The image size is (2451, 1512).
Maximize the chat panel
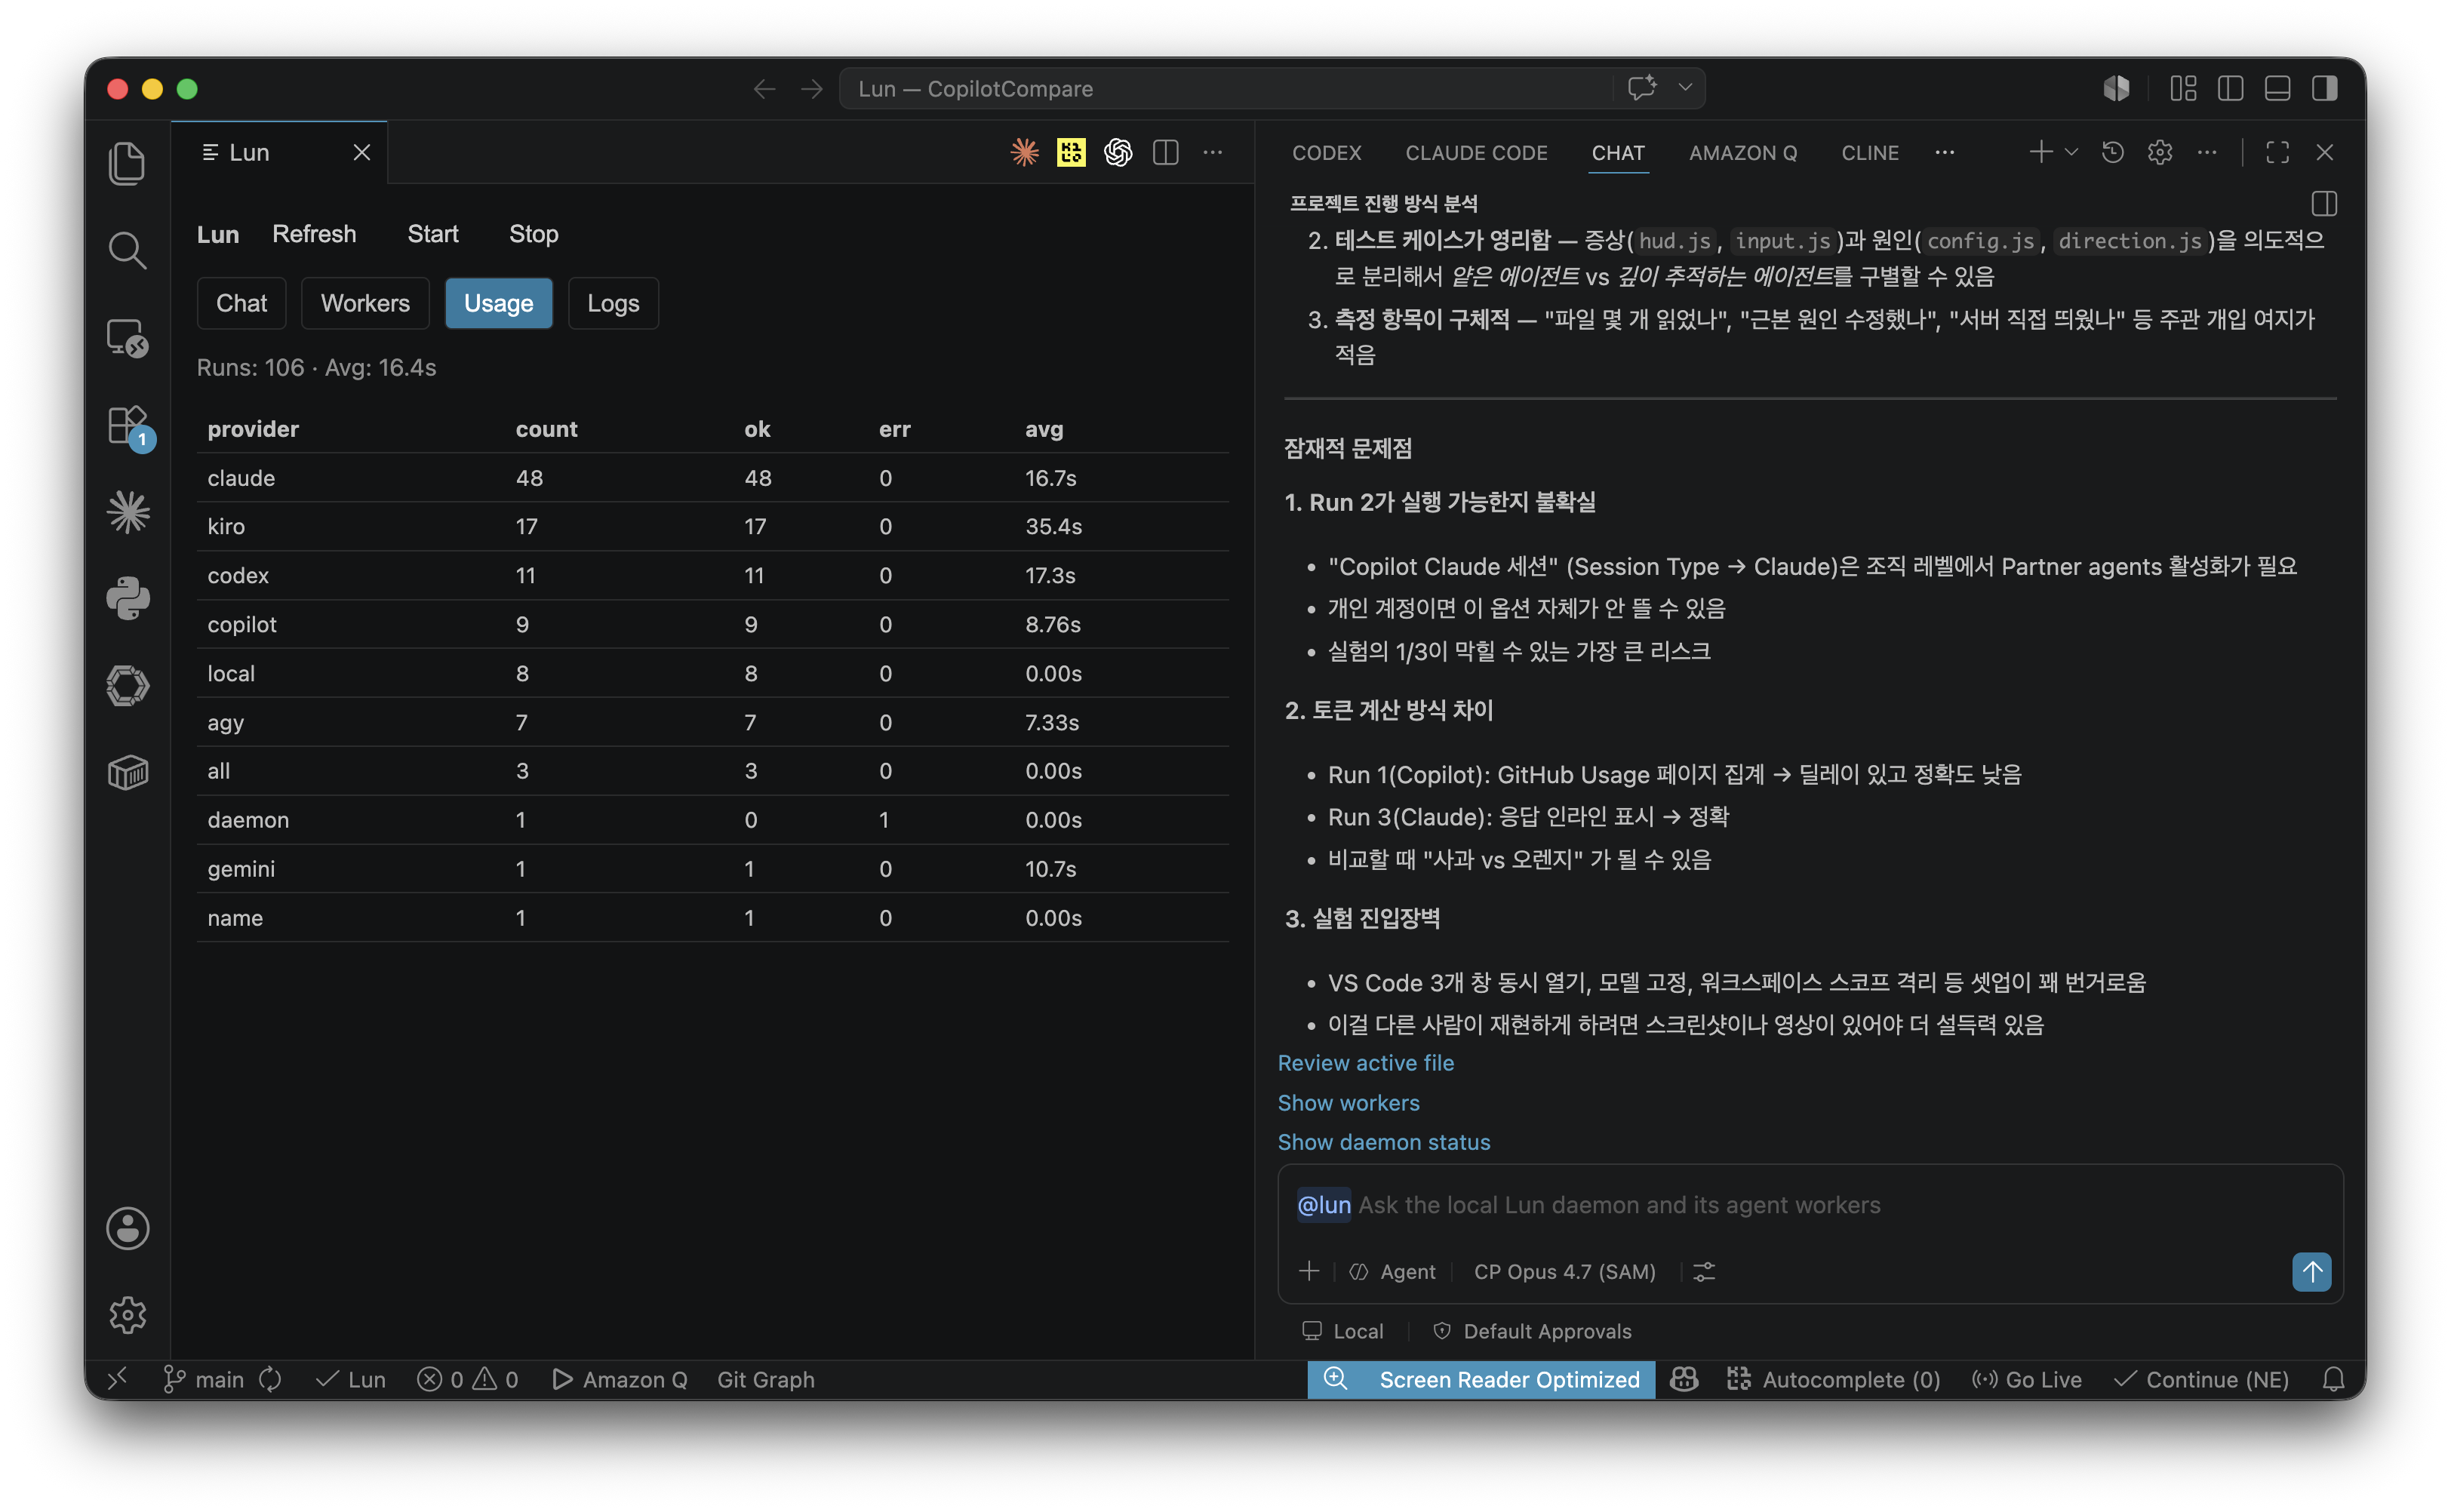pyautogui.click(x=2277, y=152)
